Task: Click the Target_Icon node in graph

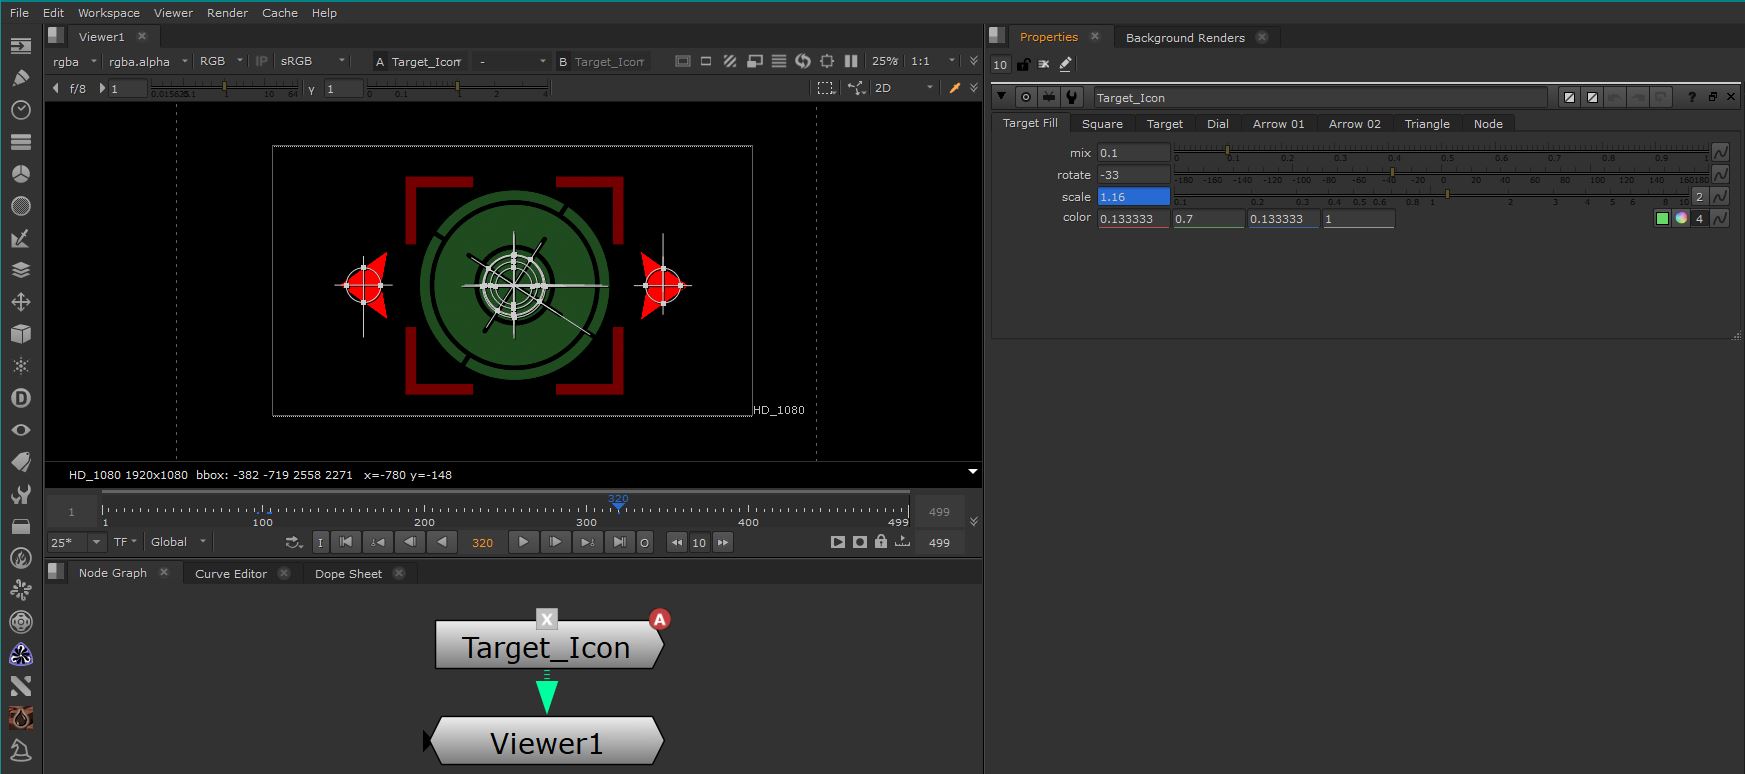Action: coord(546,647)
